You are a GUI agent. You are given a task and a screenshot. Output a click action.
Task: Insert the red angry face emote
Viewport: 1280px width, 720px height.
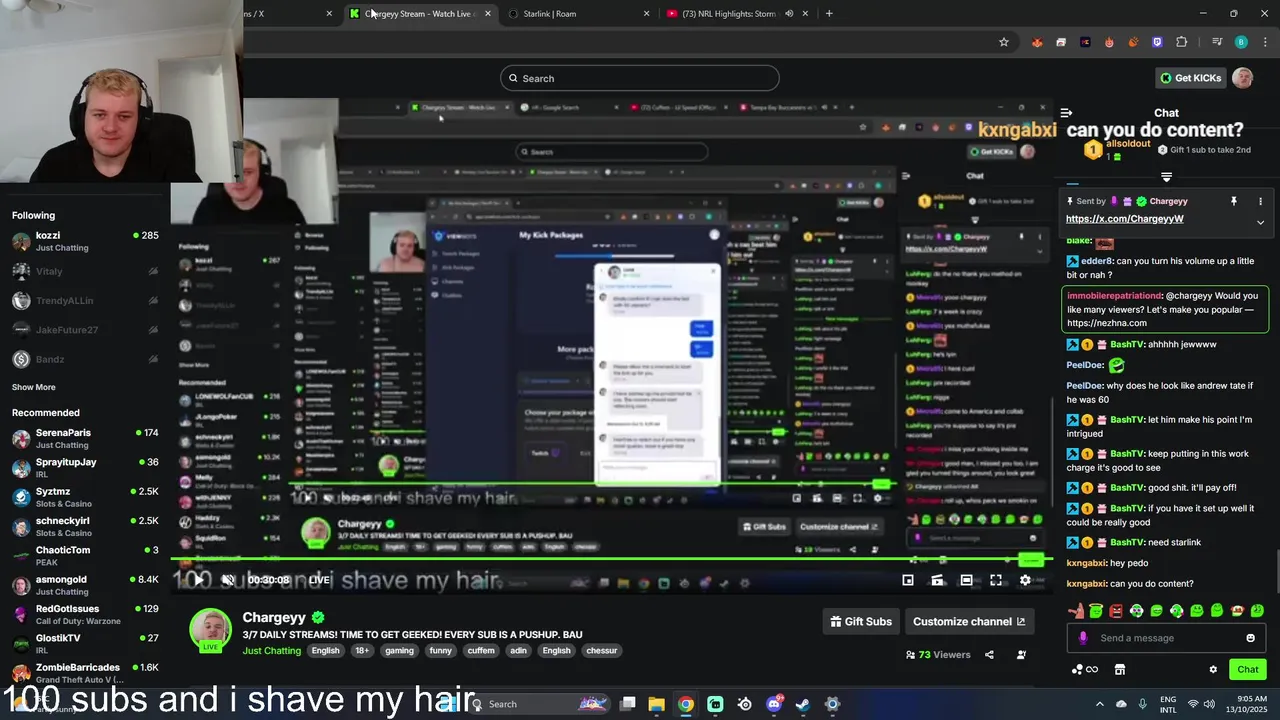pyautogui.click(x=1116, y=610)
